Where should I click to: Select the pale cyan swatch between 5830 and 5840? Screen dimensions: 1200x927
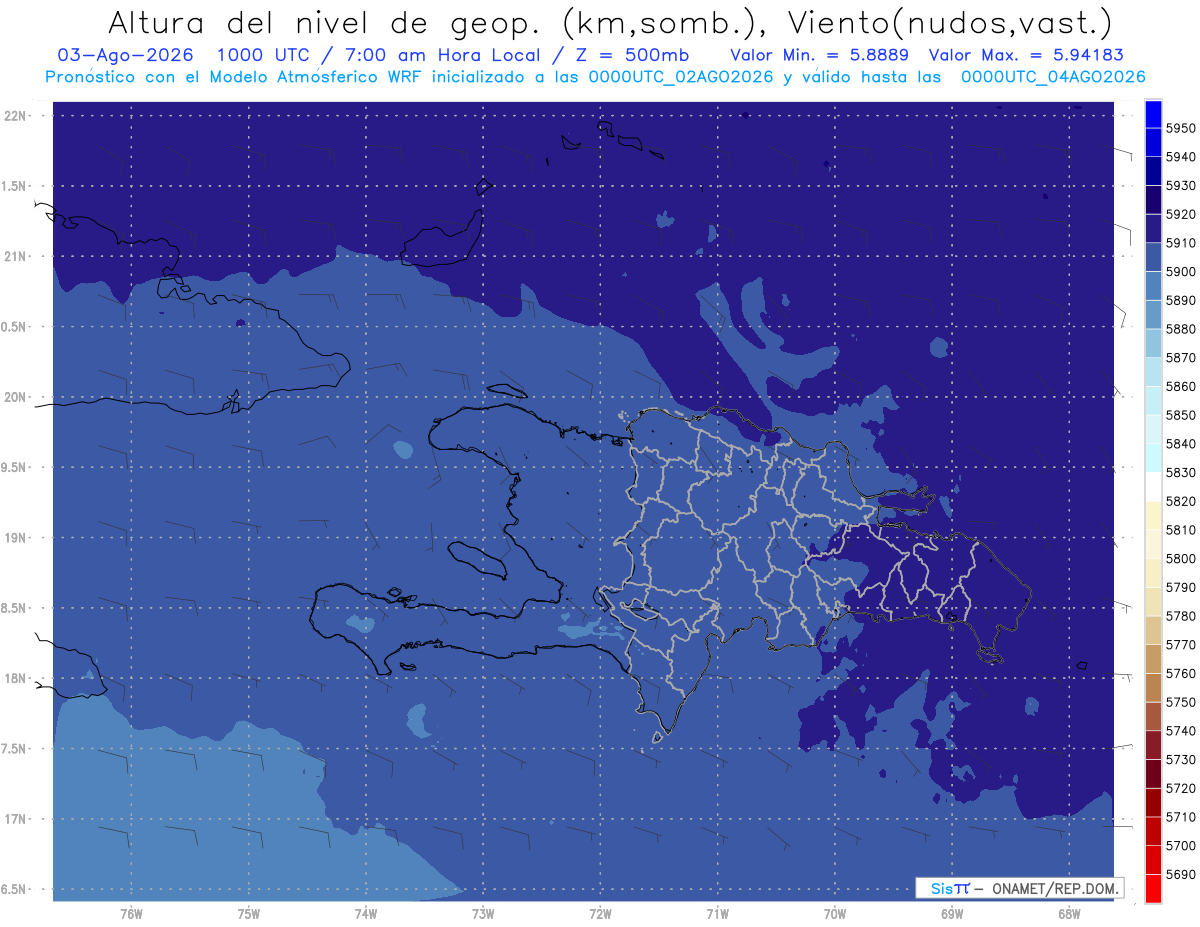(x=1153, y=458)
